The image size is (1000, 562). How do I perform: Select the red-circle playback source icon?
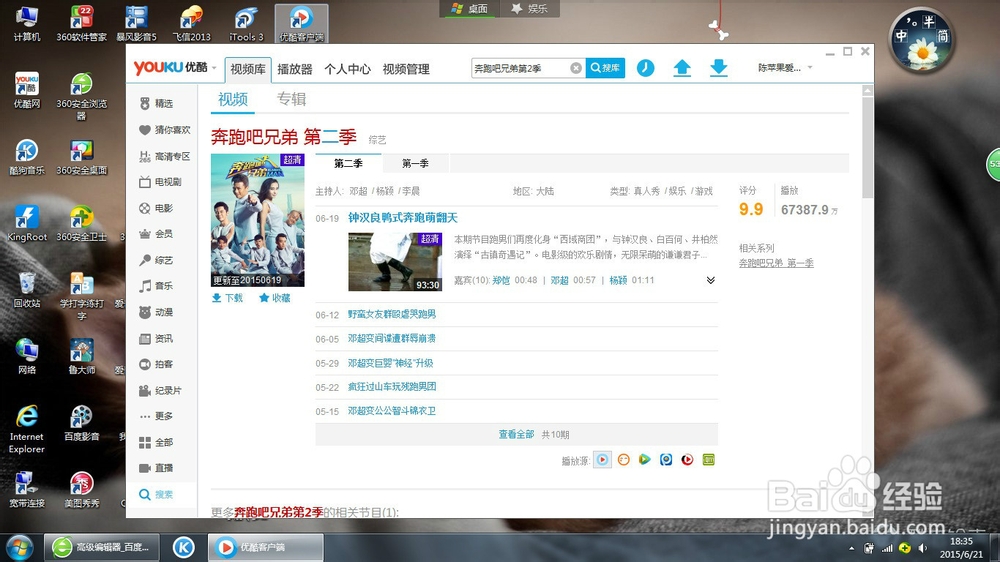687,459
